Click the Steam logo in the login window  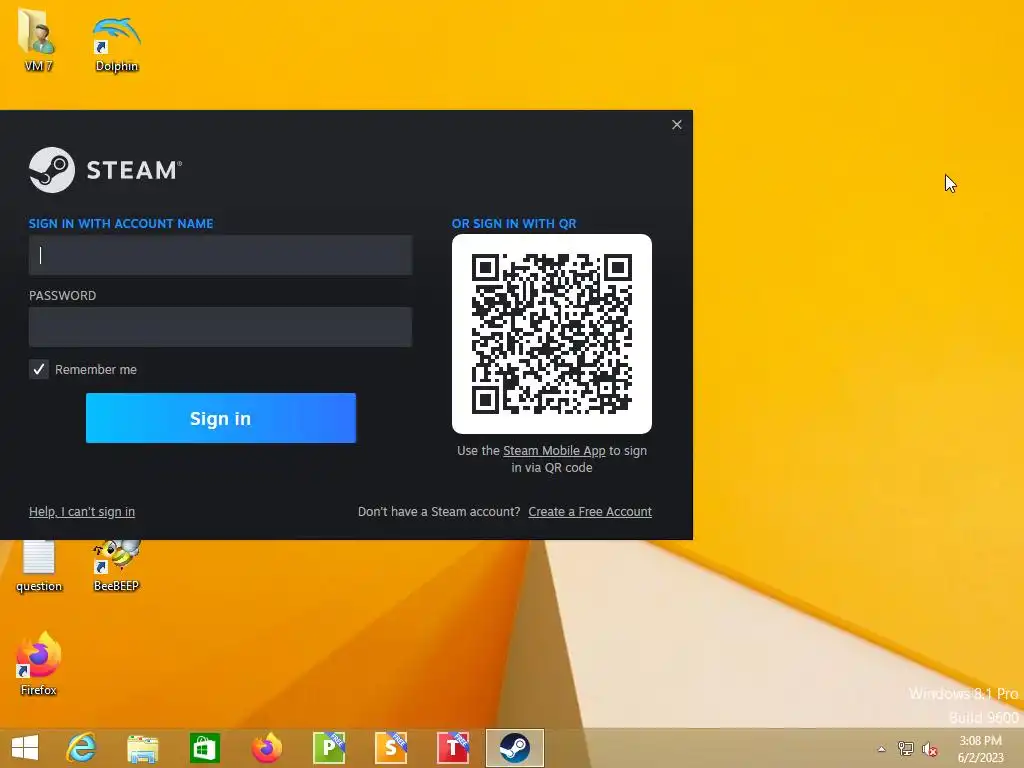point(105,170)
